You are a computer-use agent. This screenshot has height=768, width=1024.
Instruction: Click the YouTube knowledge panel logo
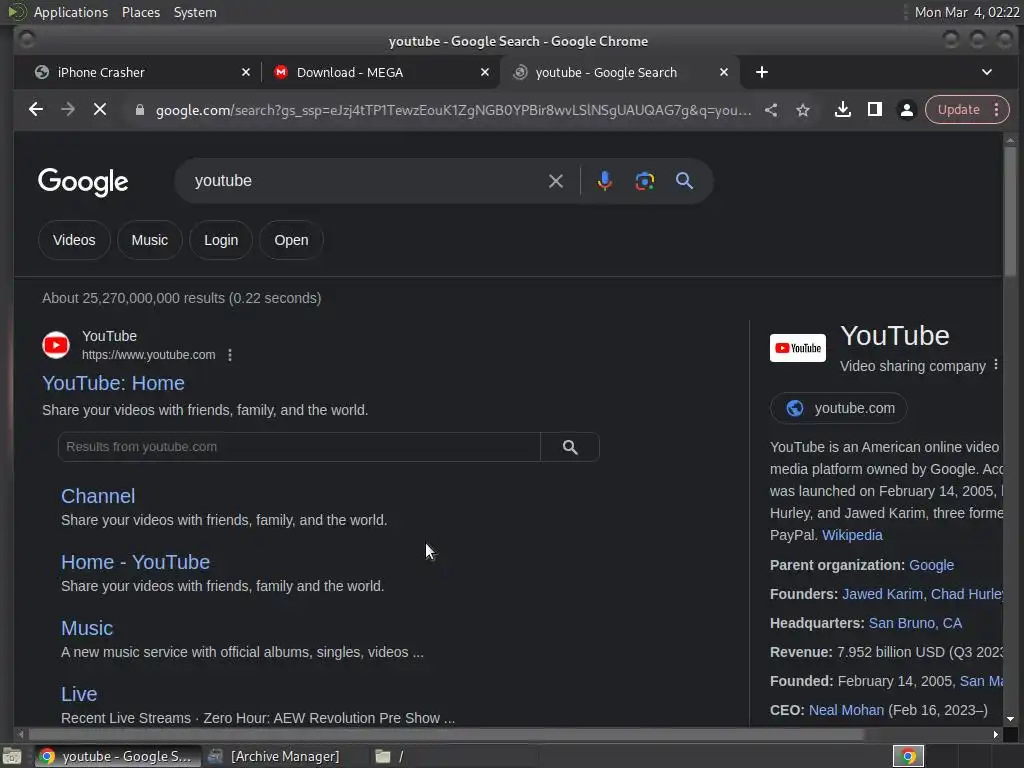[797, 348]
